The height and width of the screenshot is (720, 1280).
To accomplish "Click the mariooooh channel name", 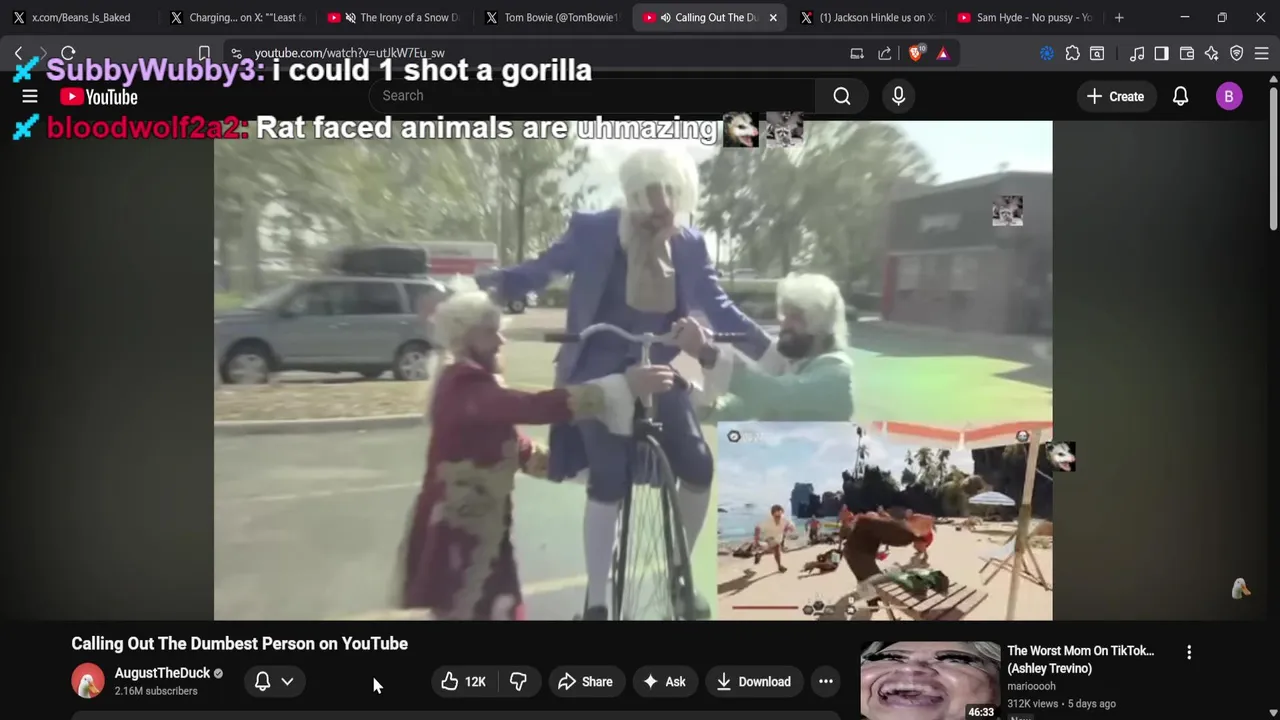I will tap(1031, 686).
